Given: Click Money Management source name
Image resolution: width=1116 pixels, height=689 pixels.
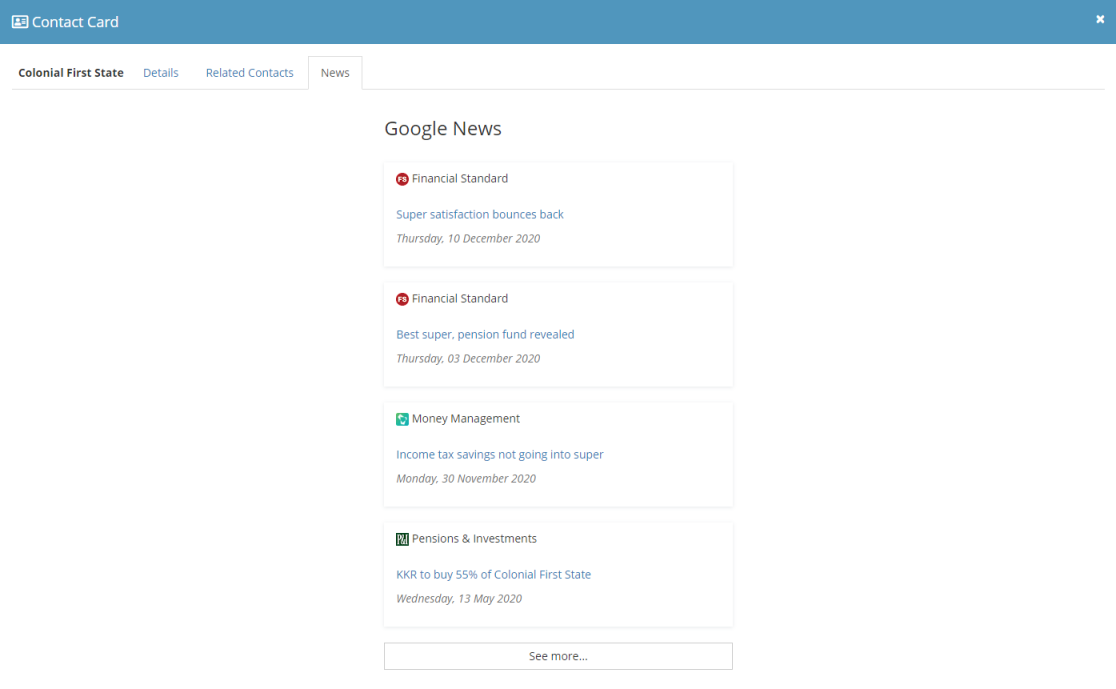Looking at the screenshot, I should 465,419.
